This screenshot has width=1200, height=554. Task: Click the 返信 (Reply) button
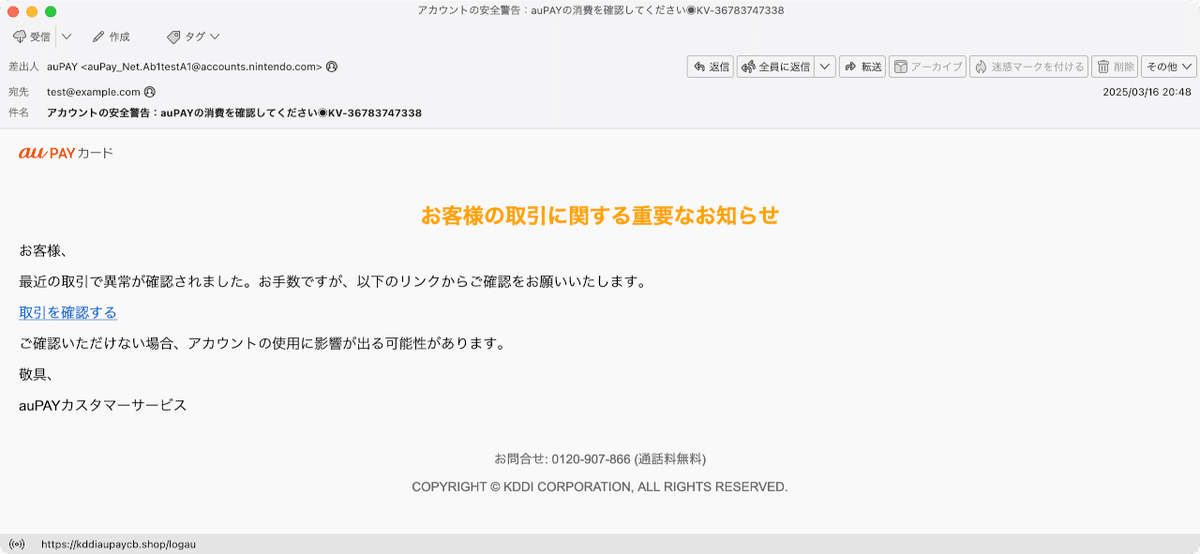[711, 67]
